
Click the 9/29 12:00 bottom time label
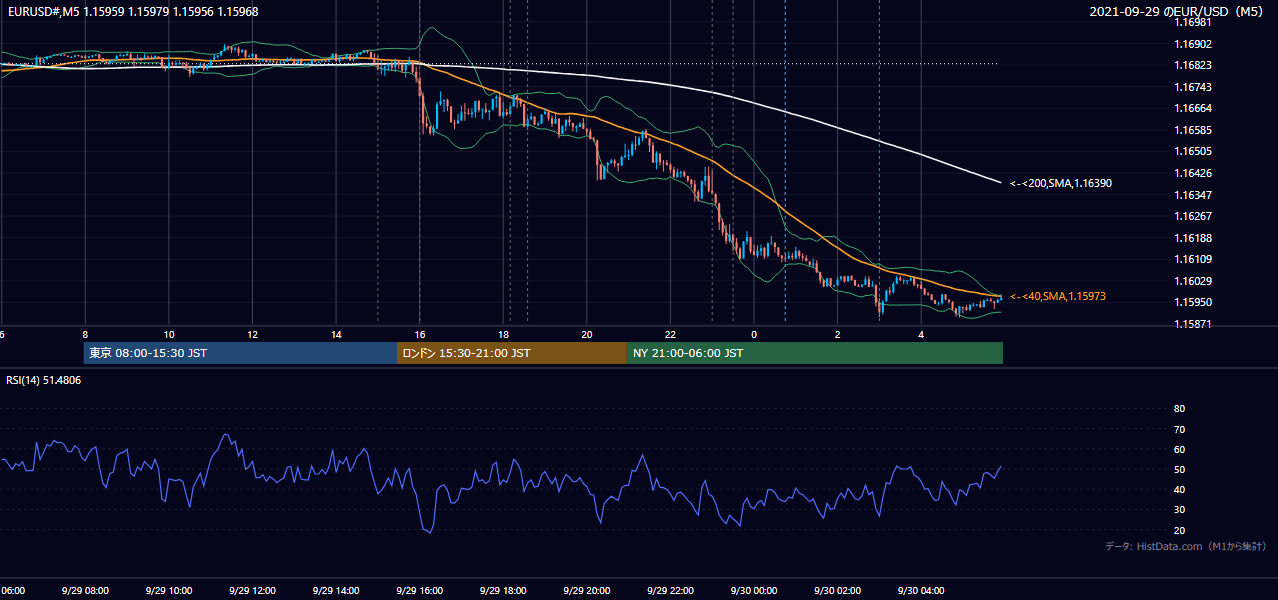252,590
